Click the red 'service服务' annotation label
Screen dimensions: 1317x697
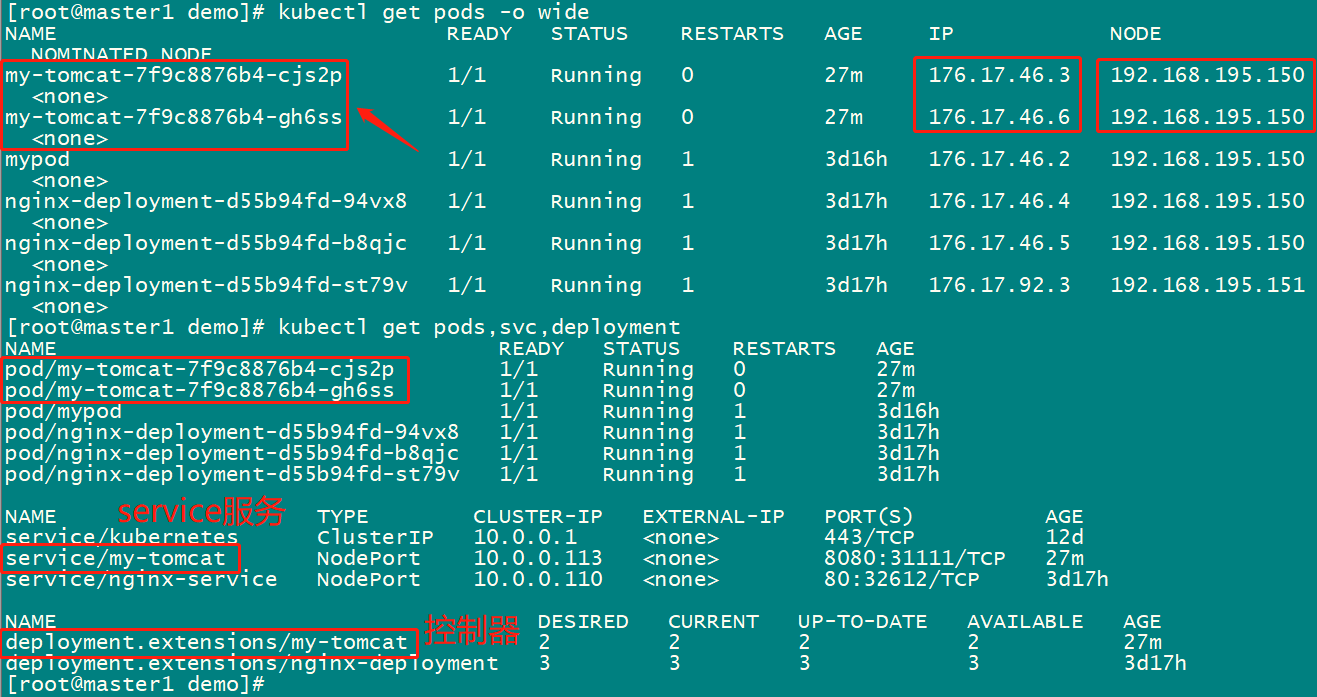(202, 513)
